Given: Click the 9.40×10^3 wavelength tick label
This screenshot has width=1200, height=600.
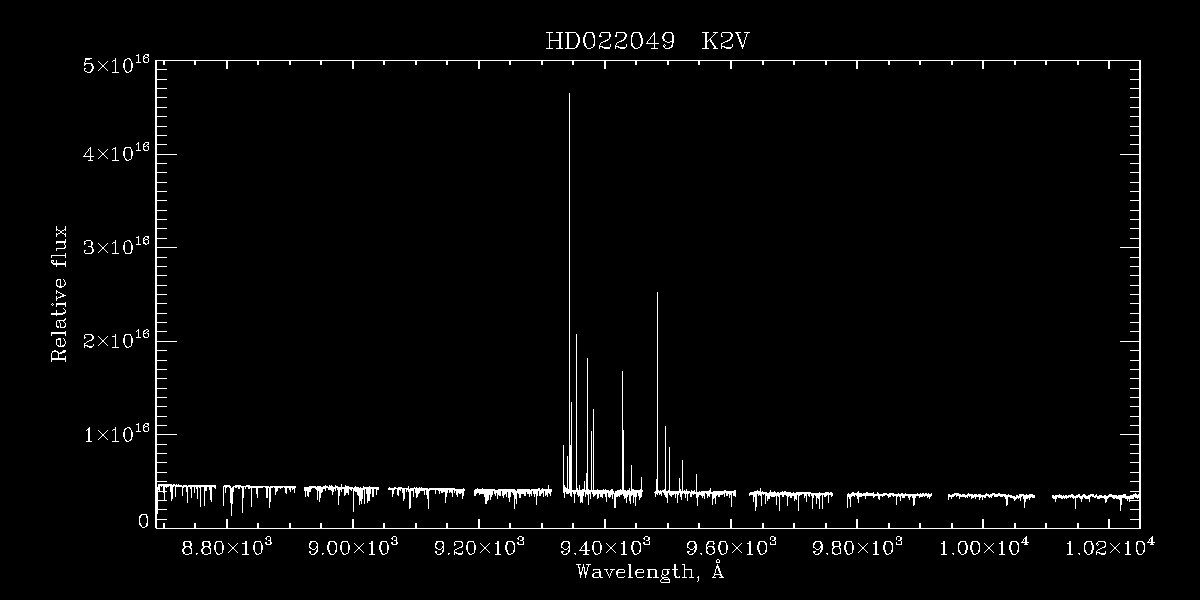Looking at the screenshot, I should coord(606,546).
